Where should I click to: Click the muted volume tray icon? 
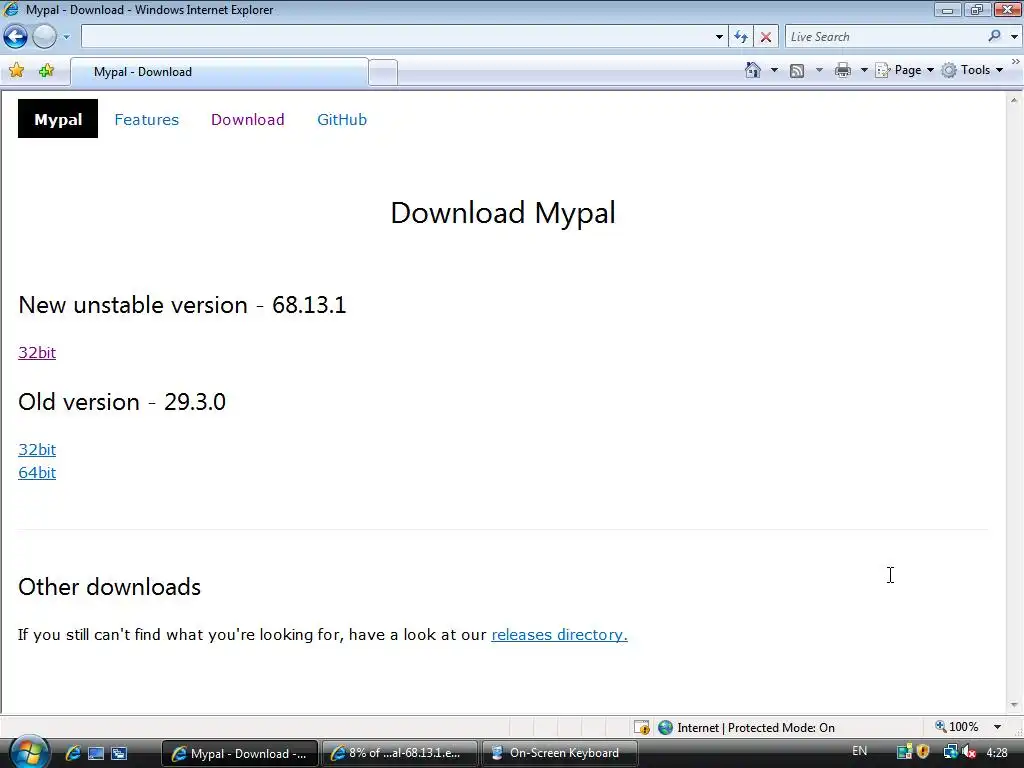tap(969, 752)
